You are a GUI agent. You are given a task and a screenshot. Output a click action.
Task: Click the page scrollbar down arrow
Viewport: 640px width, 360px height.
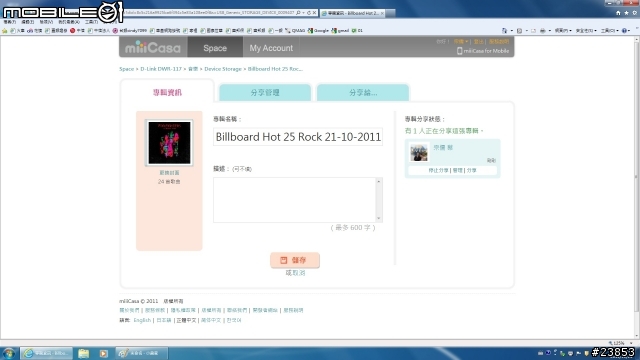(637, 336)
